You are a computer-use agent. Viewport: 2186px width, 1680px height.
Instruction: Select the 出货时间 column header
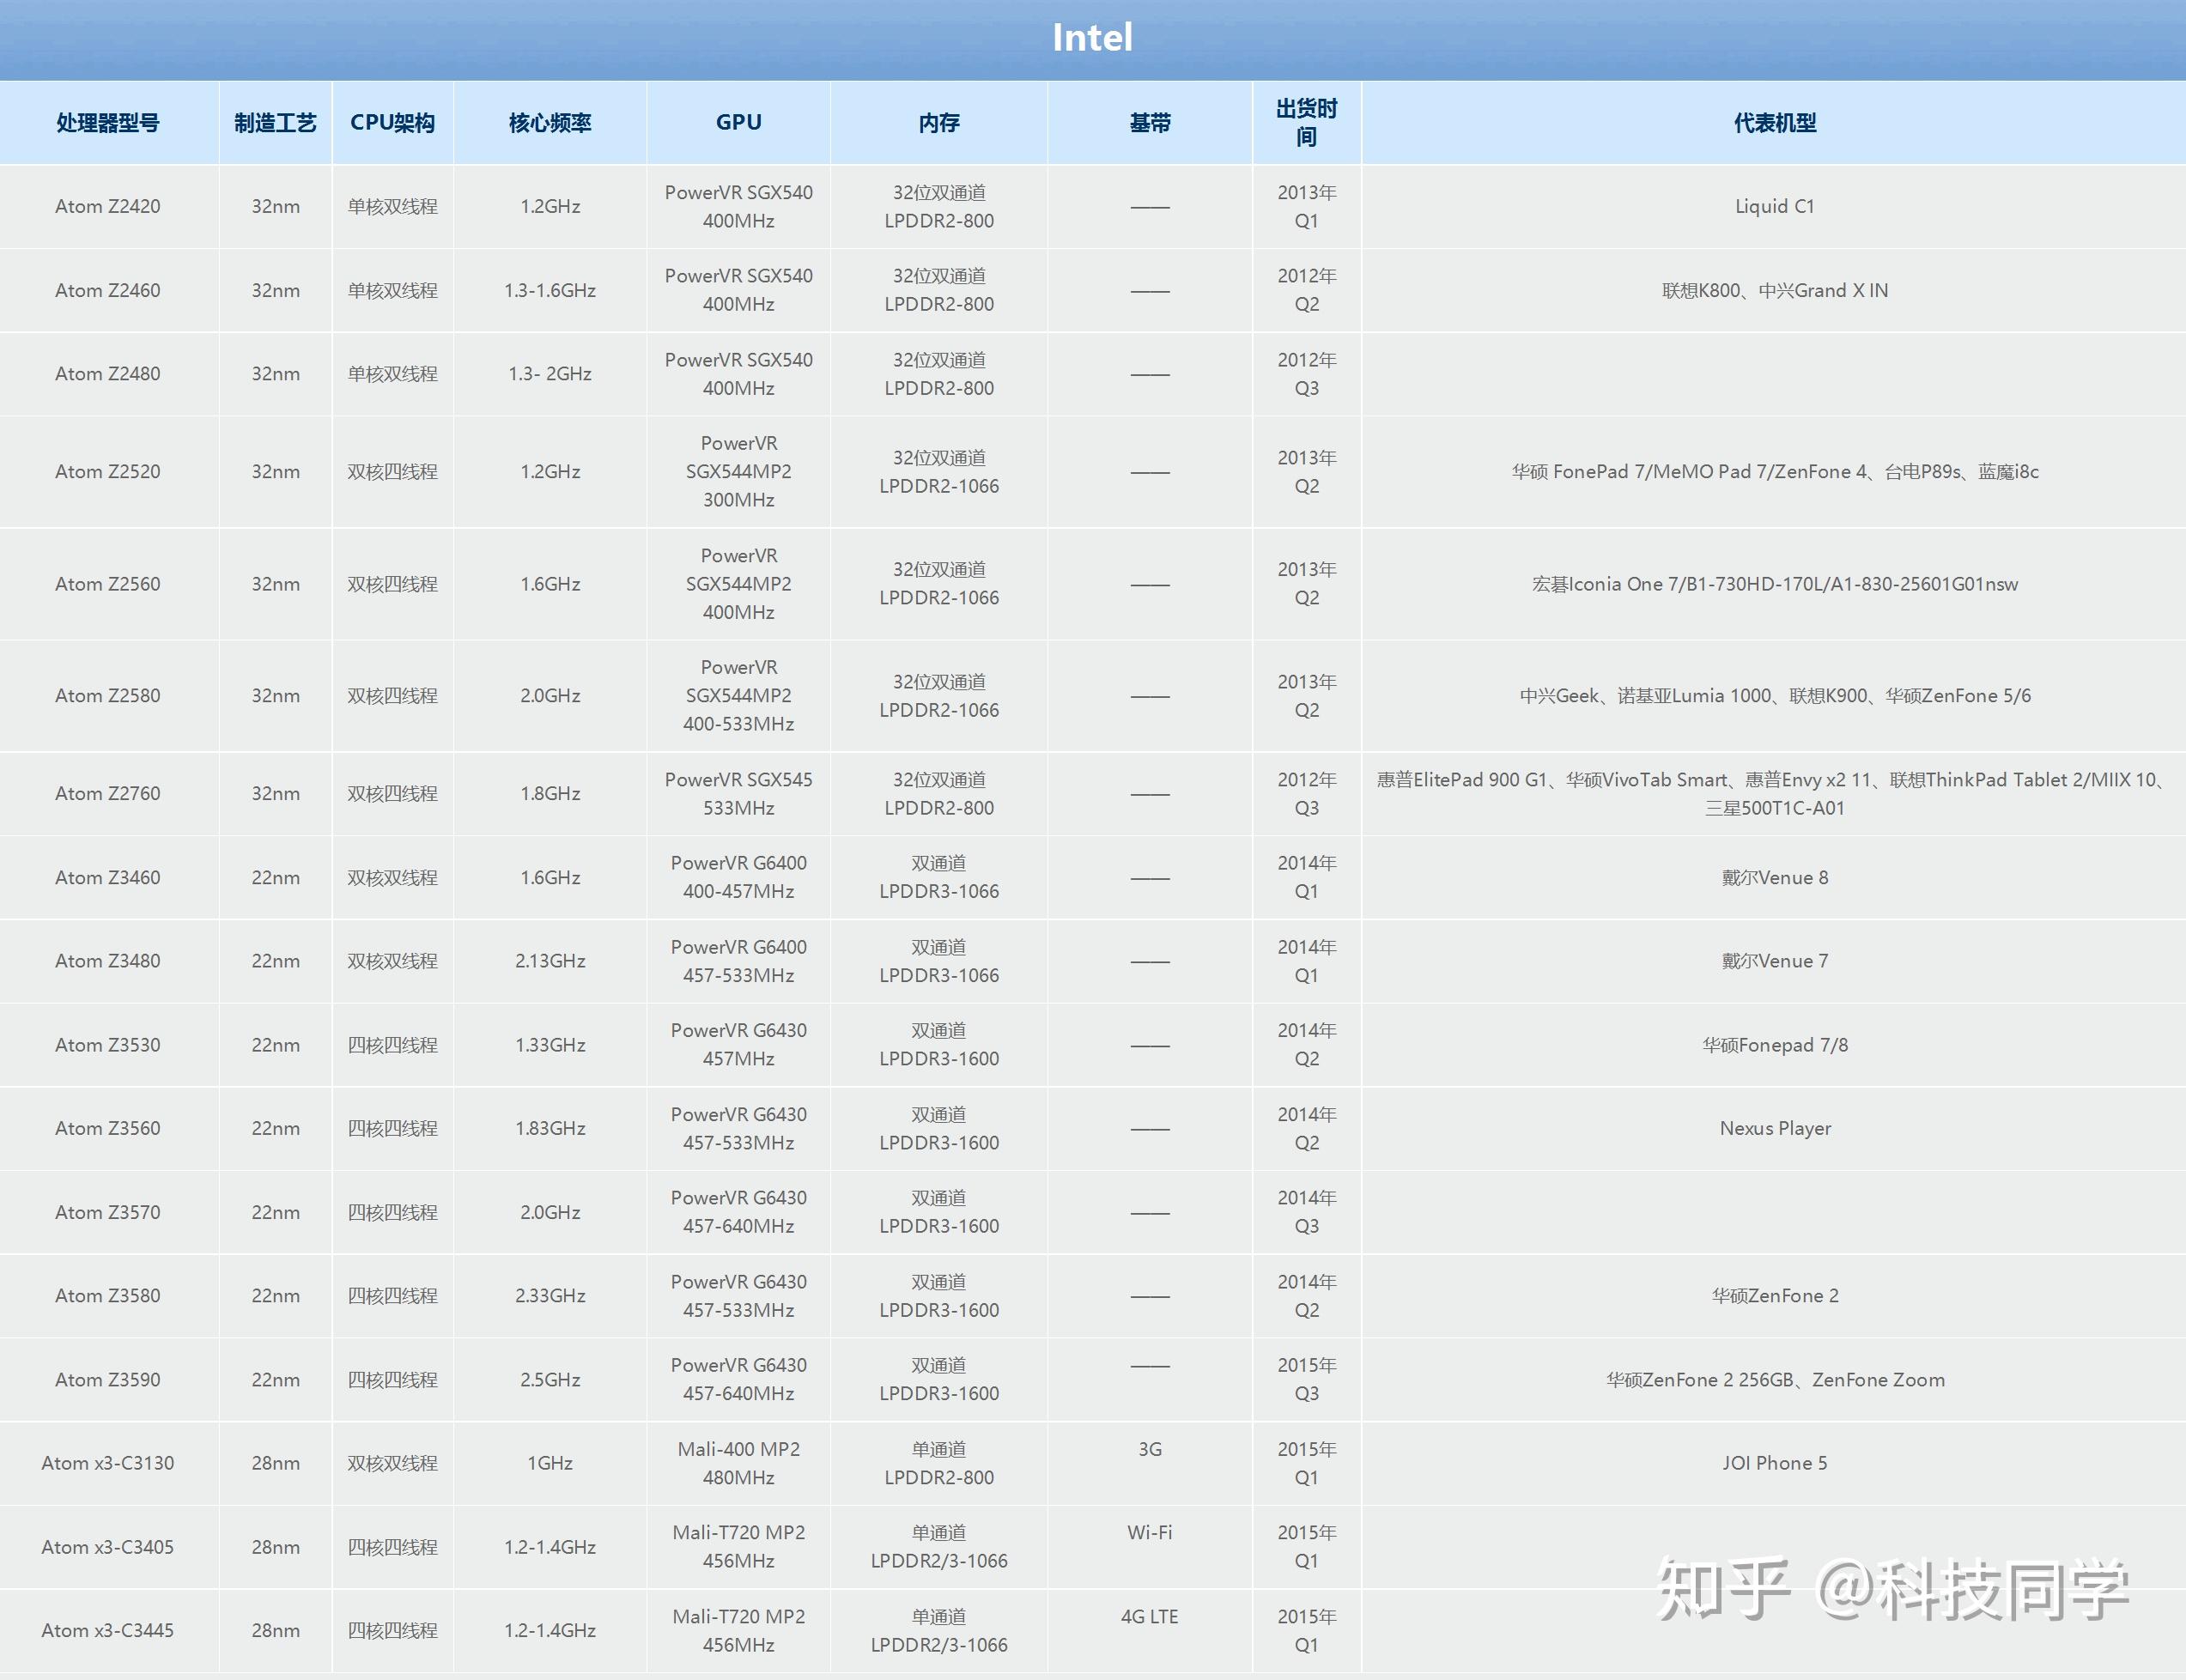coord(1306,123)
